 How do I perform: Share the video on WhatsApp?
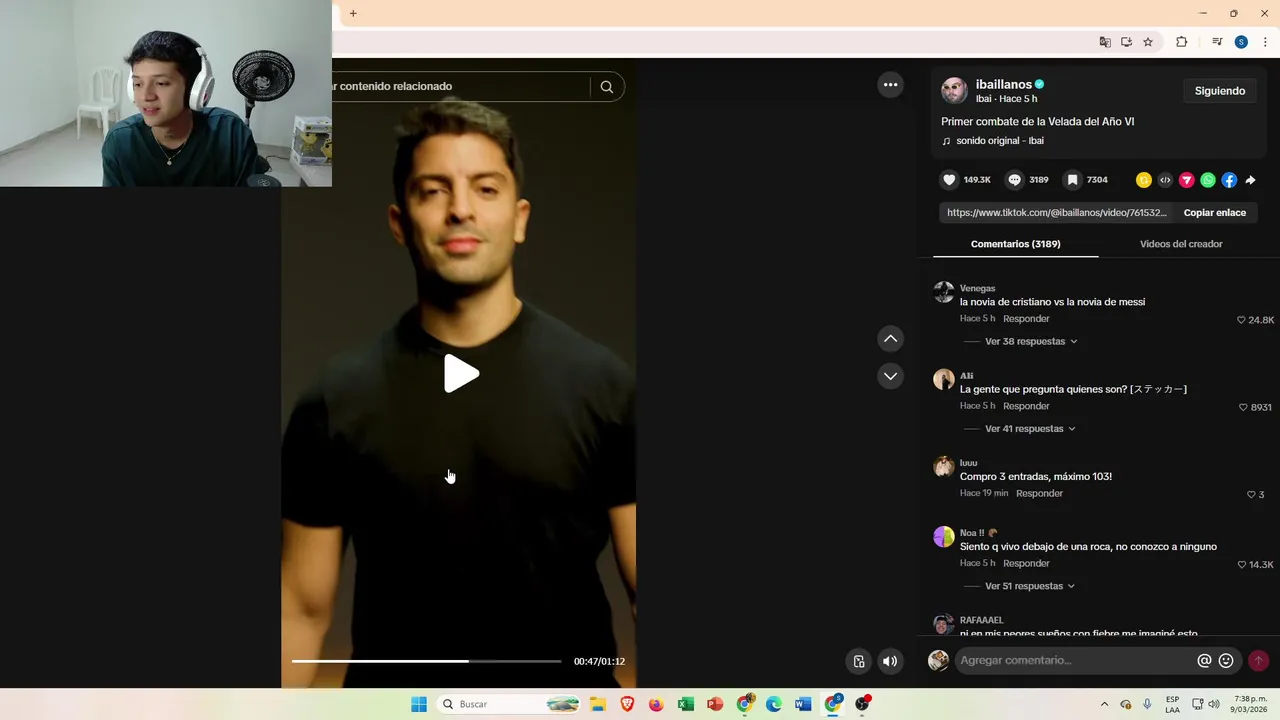1208,180
